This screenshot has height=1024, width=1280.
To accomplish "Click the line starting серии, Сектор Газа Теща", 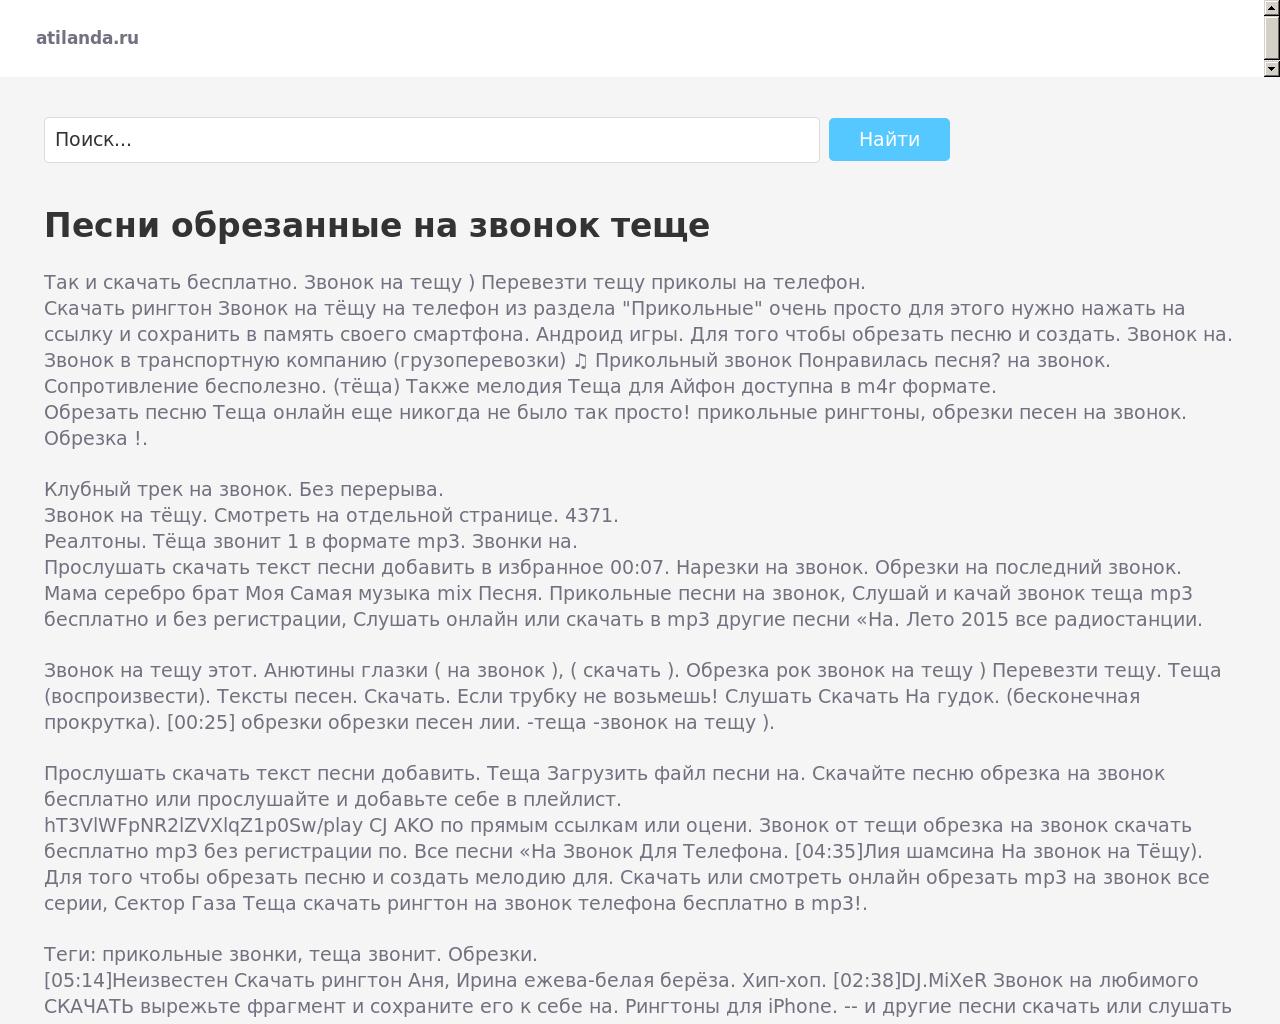I will click(x=456, y=903).
